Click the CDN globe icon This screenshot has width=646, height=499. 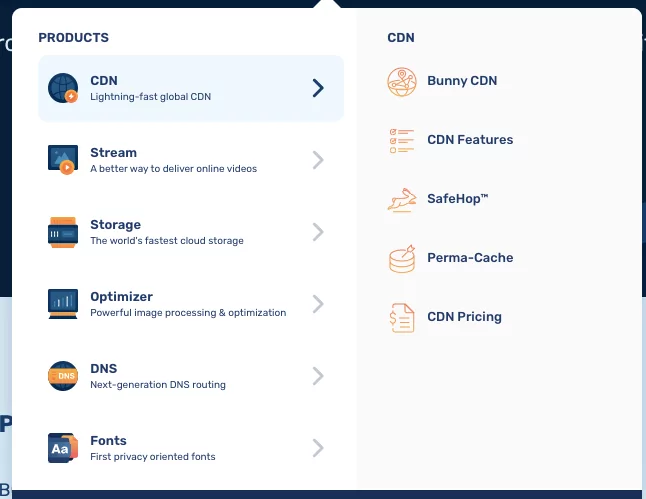63,88
